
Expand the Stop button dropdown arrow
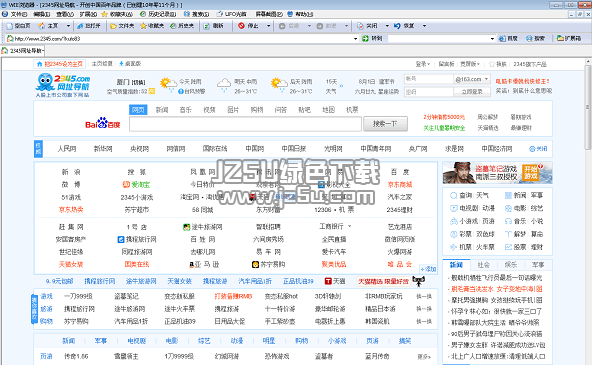(x=268, y=26)
